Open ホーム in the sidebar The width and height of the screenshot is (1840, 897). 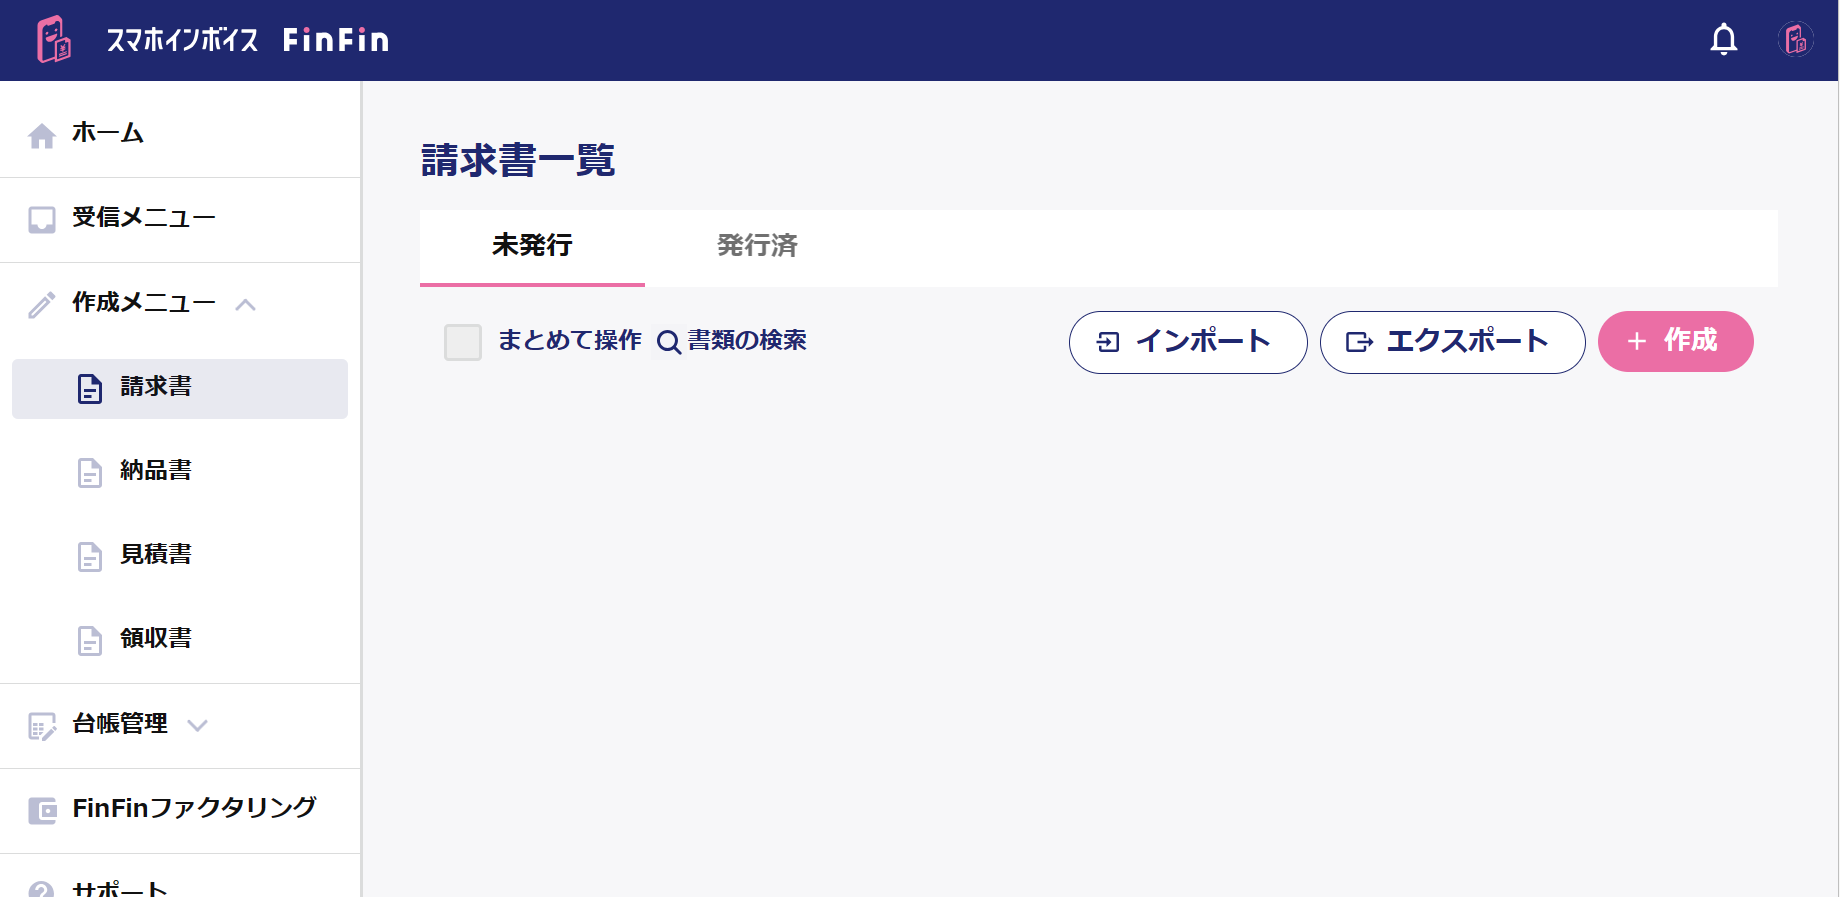(180, 134)
